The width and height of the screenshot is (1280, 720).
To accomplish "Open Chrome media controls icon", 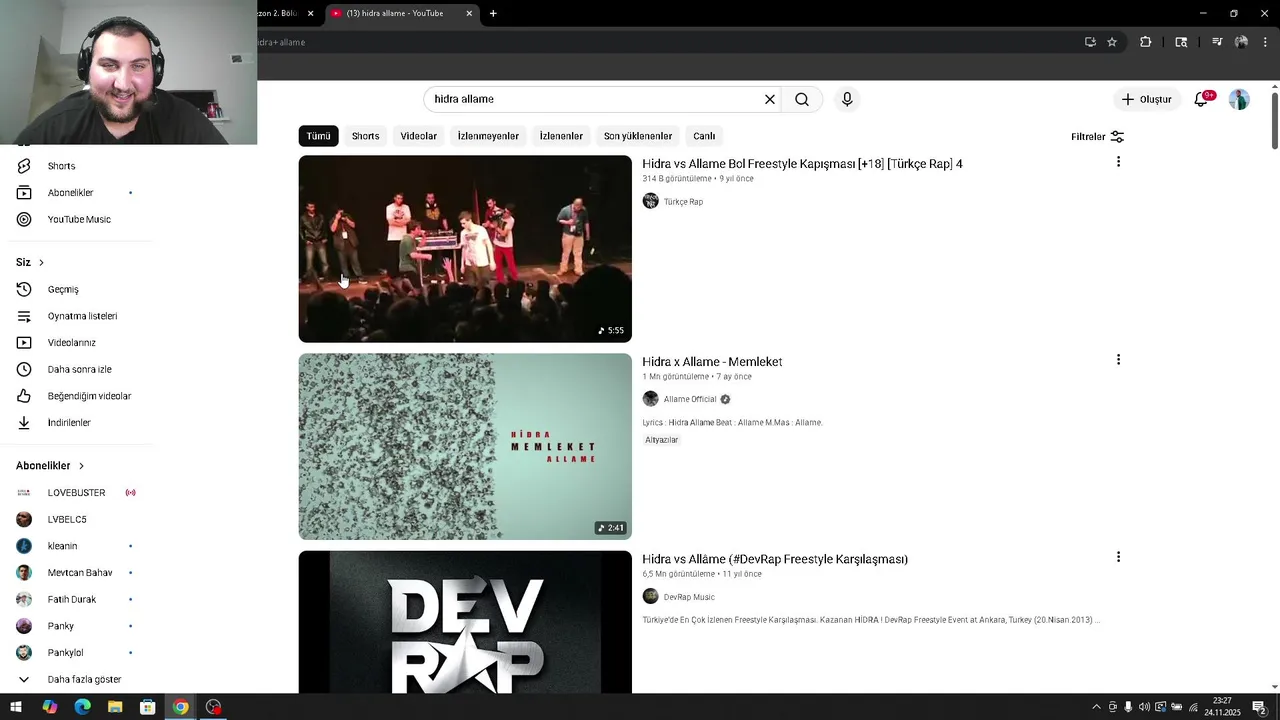I will pyautogui.click(x=1217, y=42).
